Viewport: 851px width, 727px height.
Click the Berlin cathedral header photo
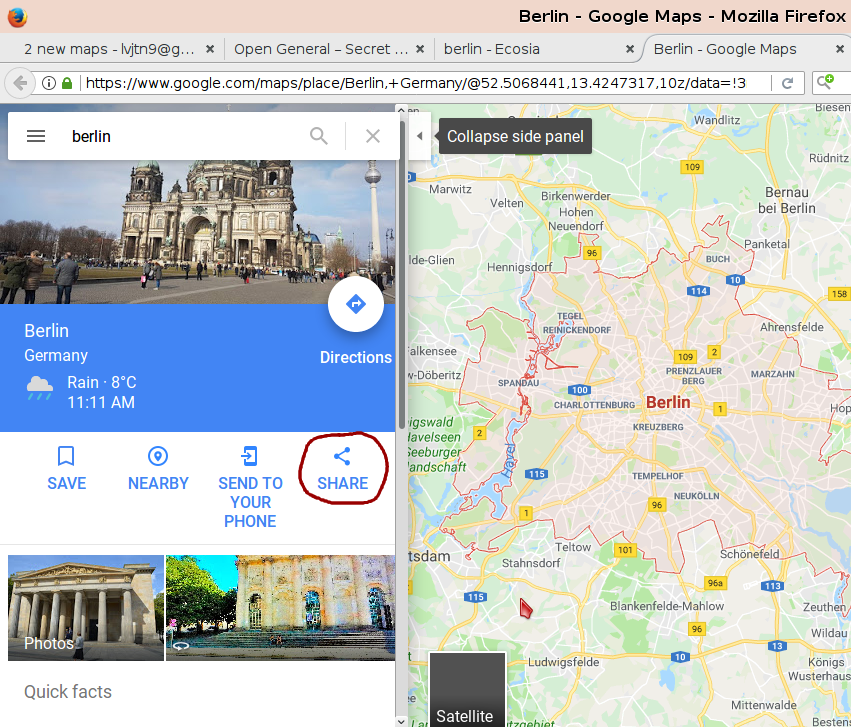[198, 232]
